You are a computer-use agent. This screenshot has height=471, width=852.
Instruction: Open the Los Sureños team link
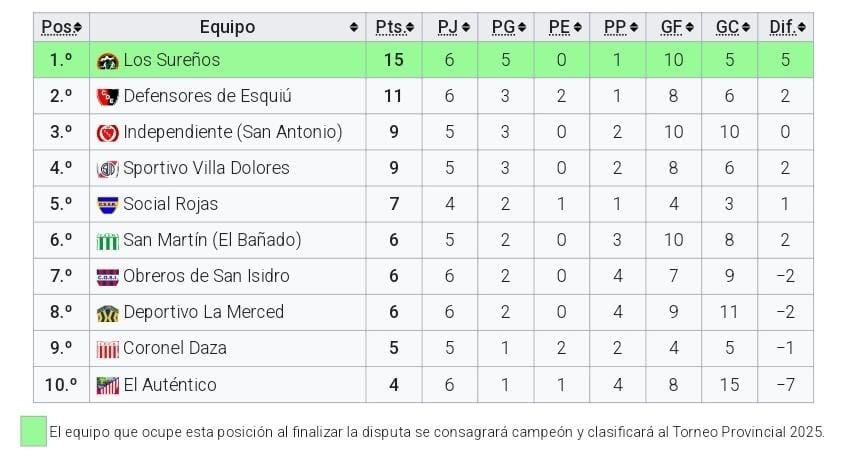(171, 60)
